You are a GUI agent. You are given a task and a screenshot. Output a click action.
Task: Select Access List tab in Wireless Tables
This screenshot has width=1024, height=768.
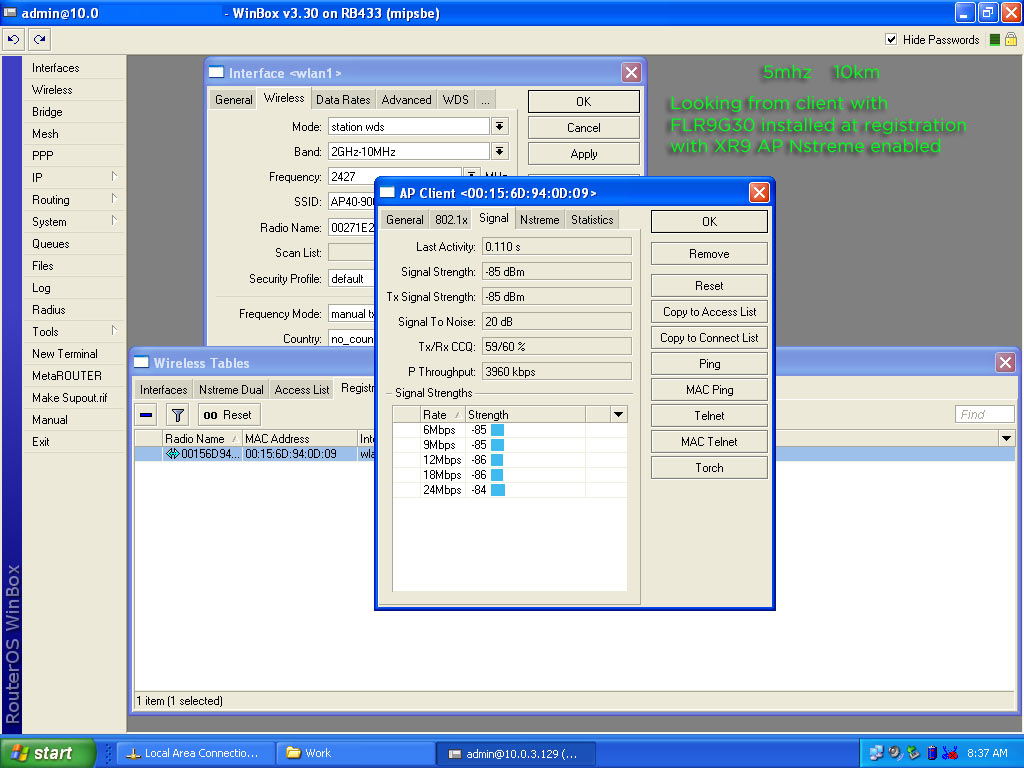[302, 390]
